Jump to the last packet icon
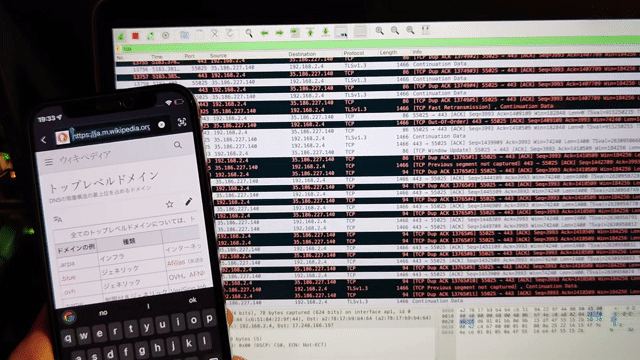The width and height of the screenshot is (640, 360). 325,31
